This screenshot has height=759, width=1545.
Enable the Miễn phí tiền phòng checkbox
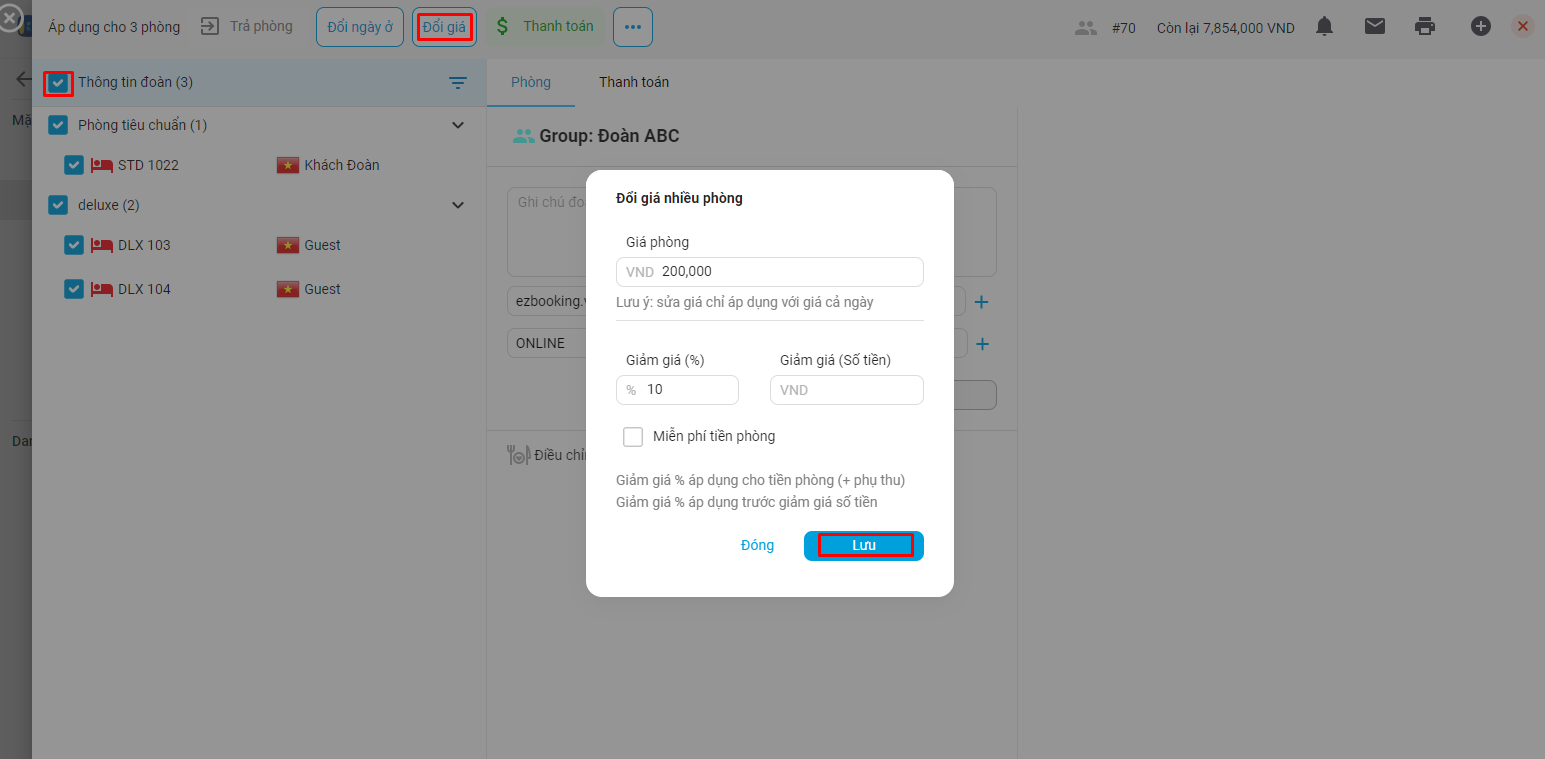(x=633, y=437)
